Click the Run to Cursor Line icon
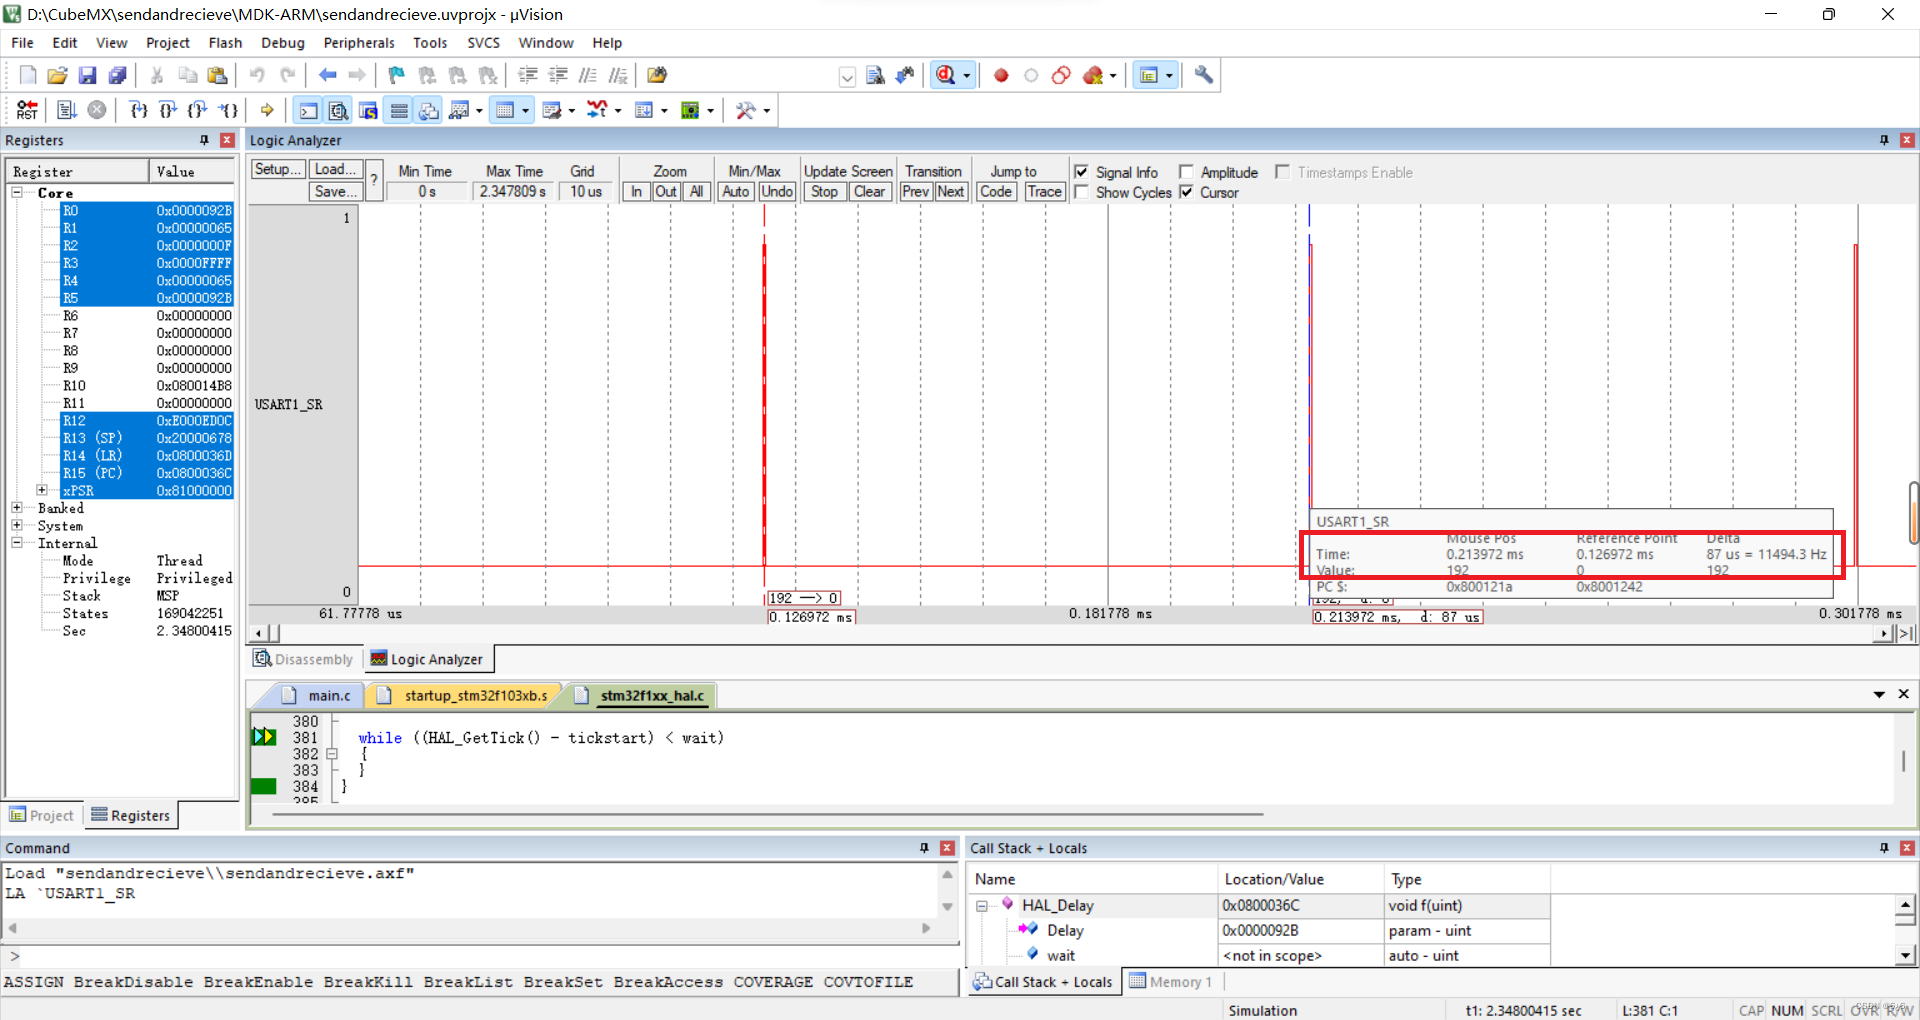 click(x=229, y=110)
